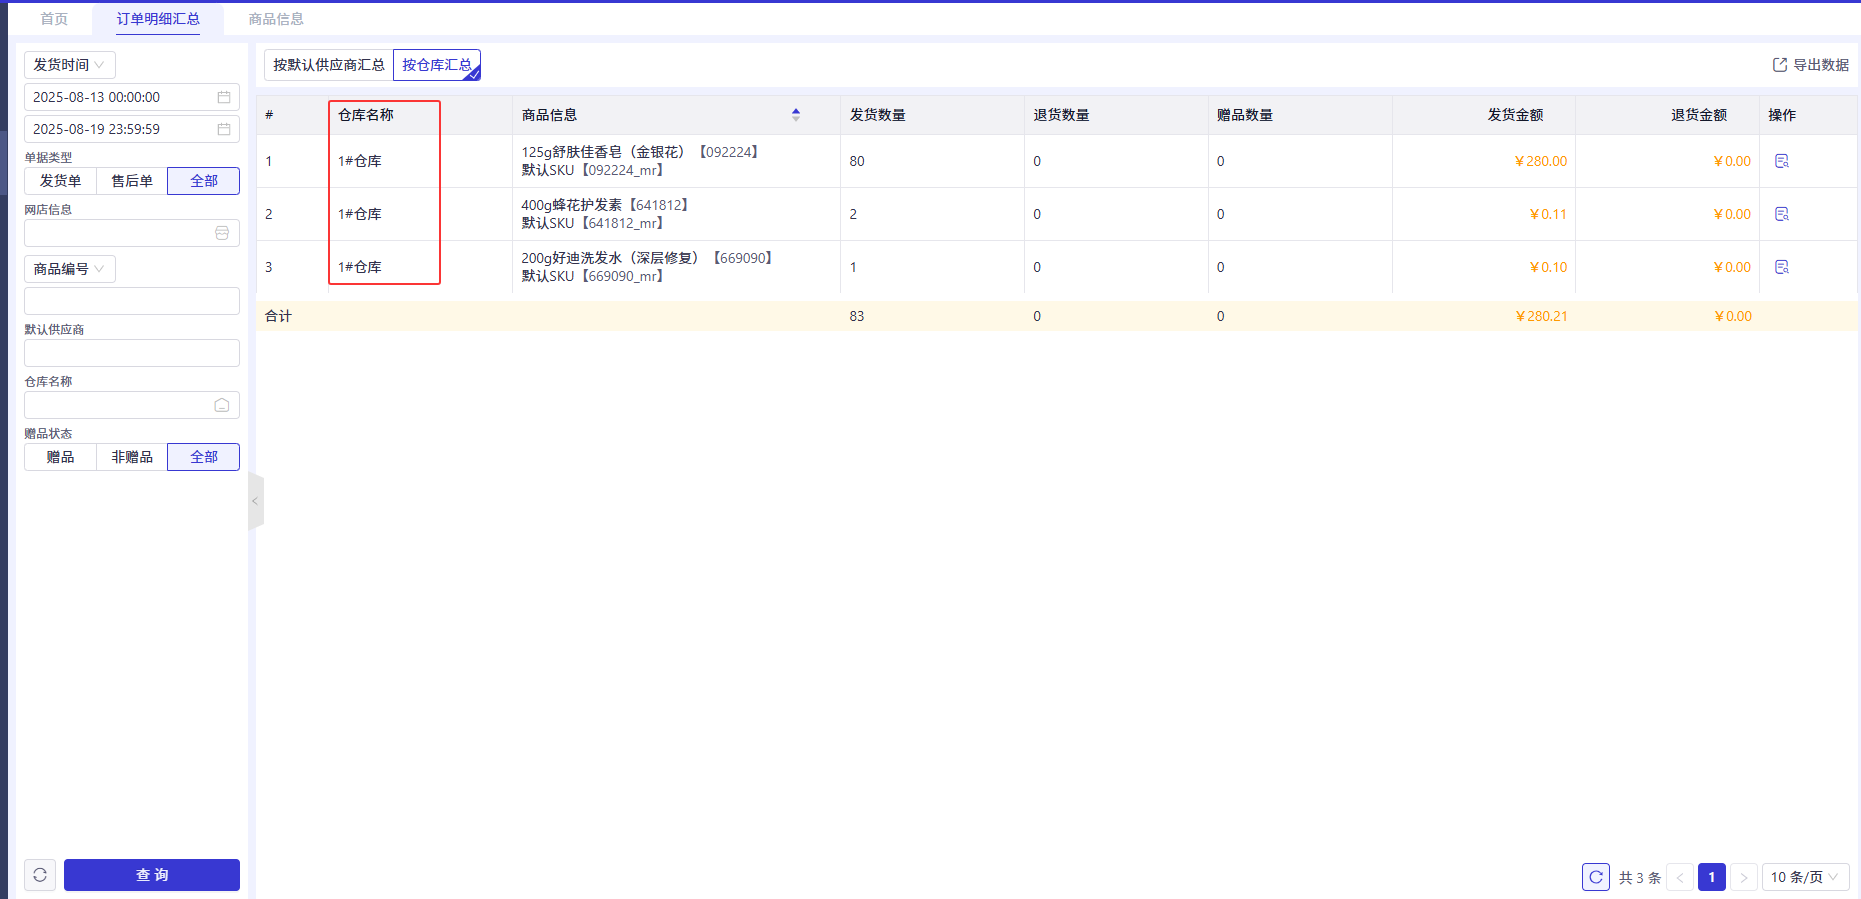This screenshot has width=1861, height=899.
Task: Open the 发货时间 dropdown
Action: (x=70, y=65)
